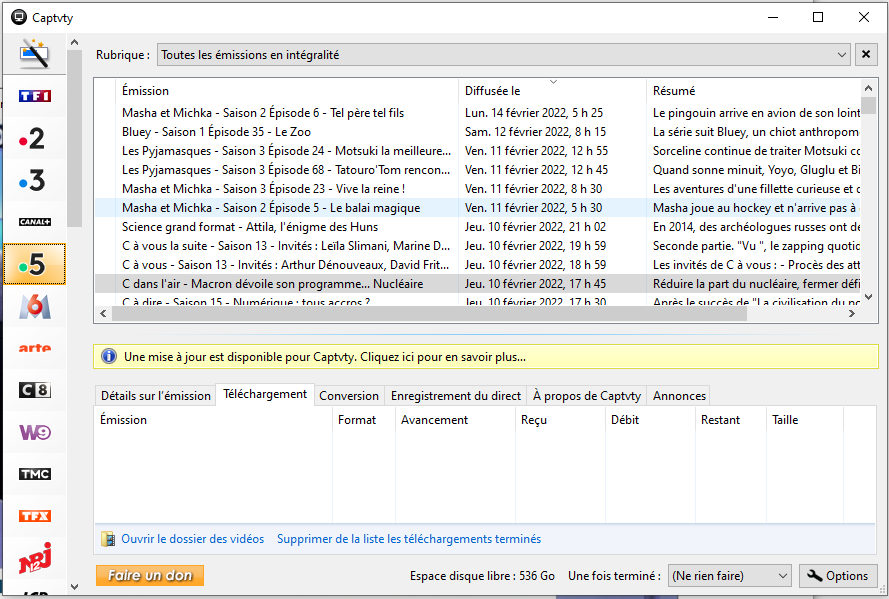
Task: Switch to the Conversion tab
Action: click(x=349, y=396)
